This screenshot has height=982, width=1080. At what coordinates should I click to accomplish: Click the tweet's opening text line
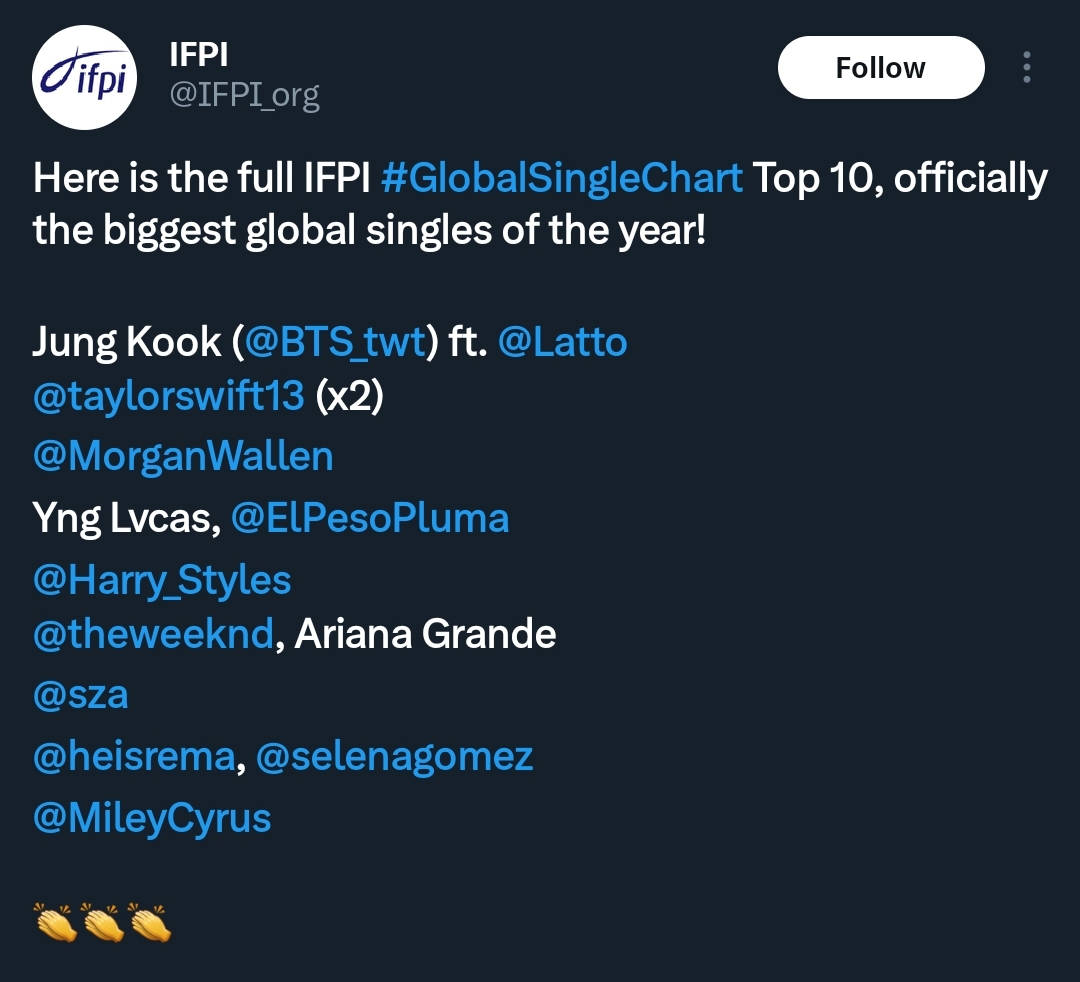[541, 178]
